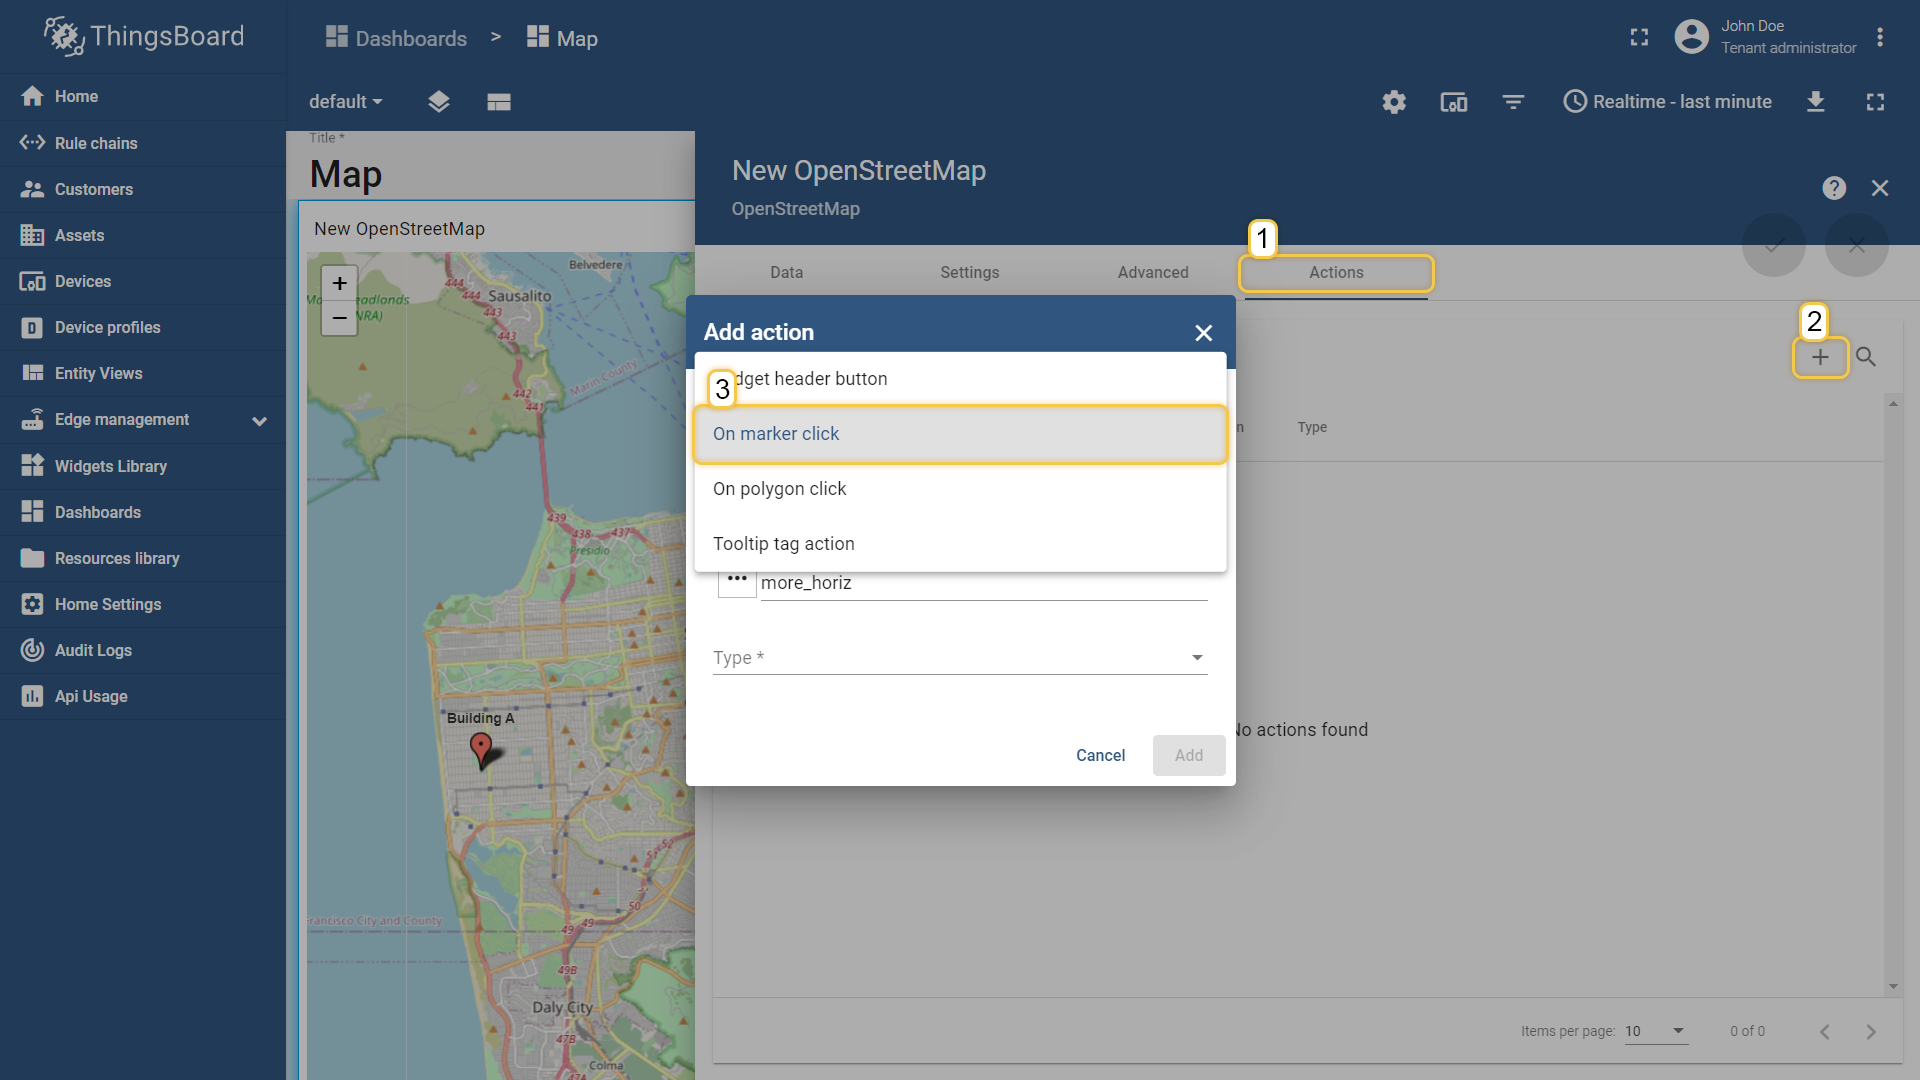
Task: Zoom in on the map
Action: [x=340, y=283]
